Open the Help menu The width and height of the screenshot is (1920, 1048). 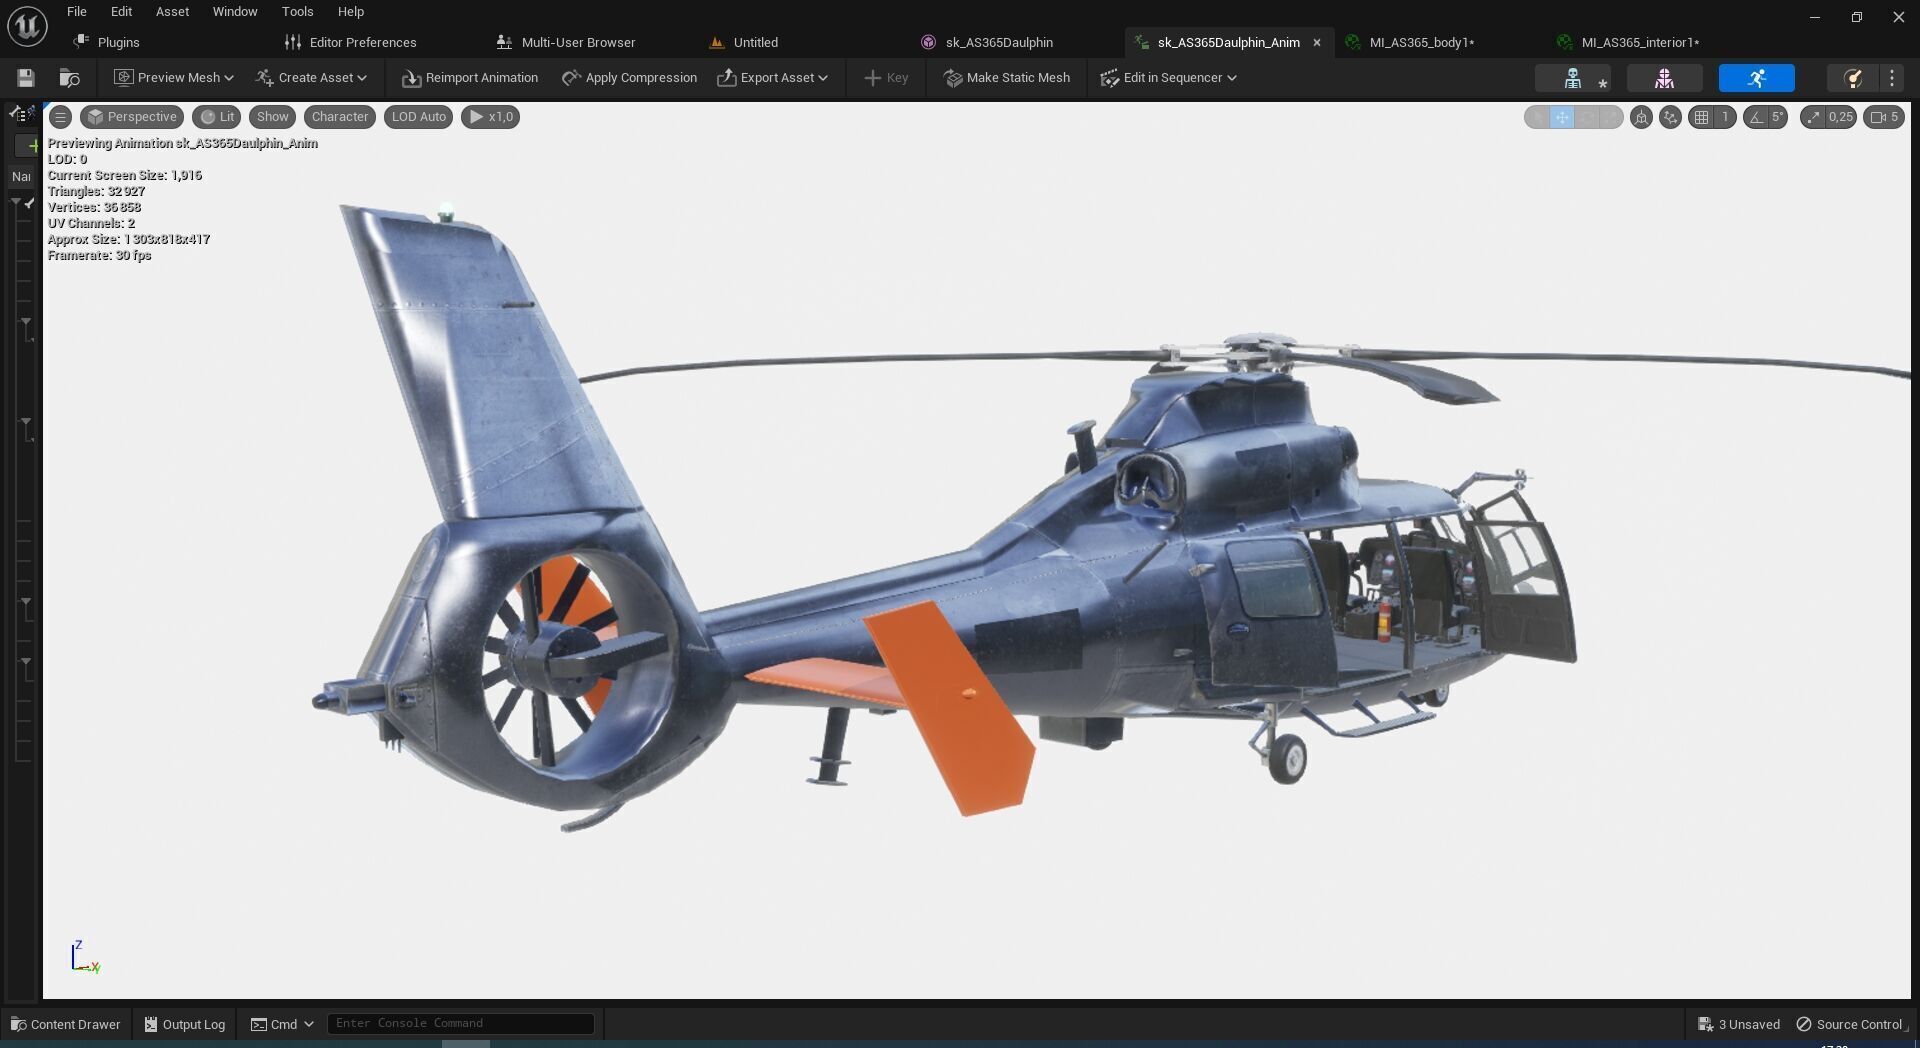click(x=351, y=12)
